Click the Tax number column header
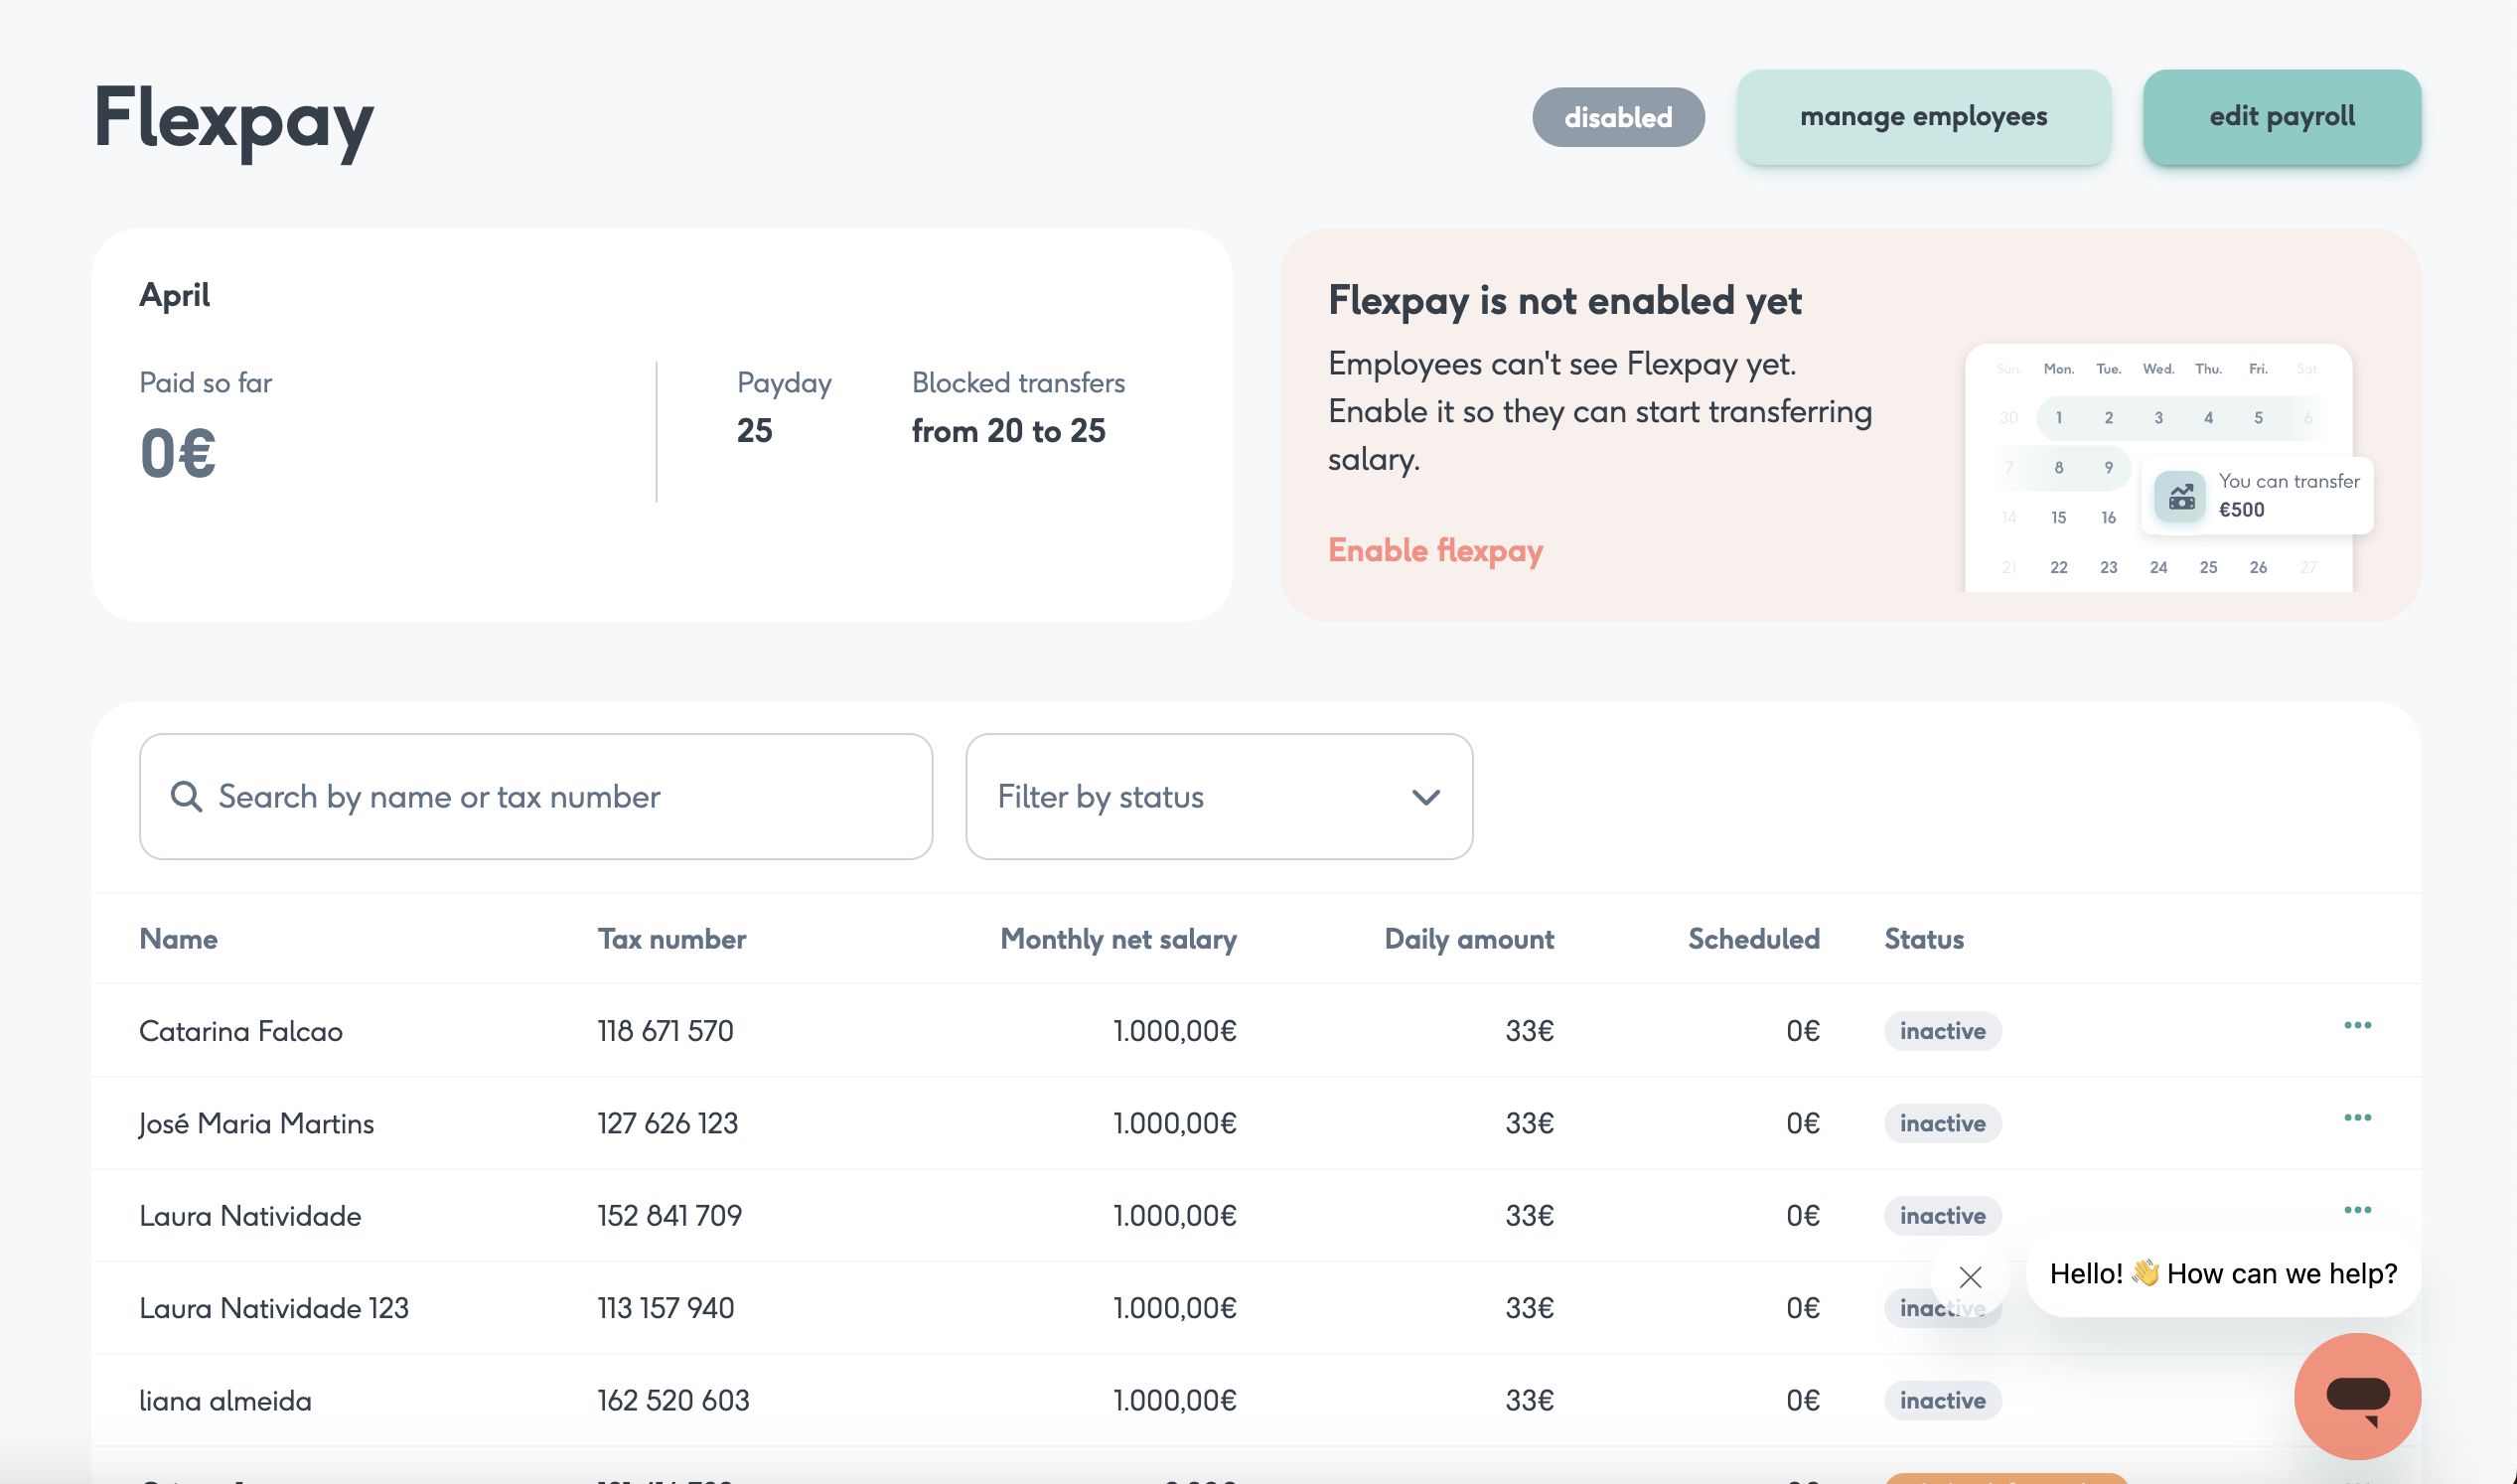 [672, 938]
